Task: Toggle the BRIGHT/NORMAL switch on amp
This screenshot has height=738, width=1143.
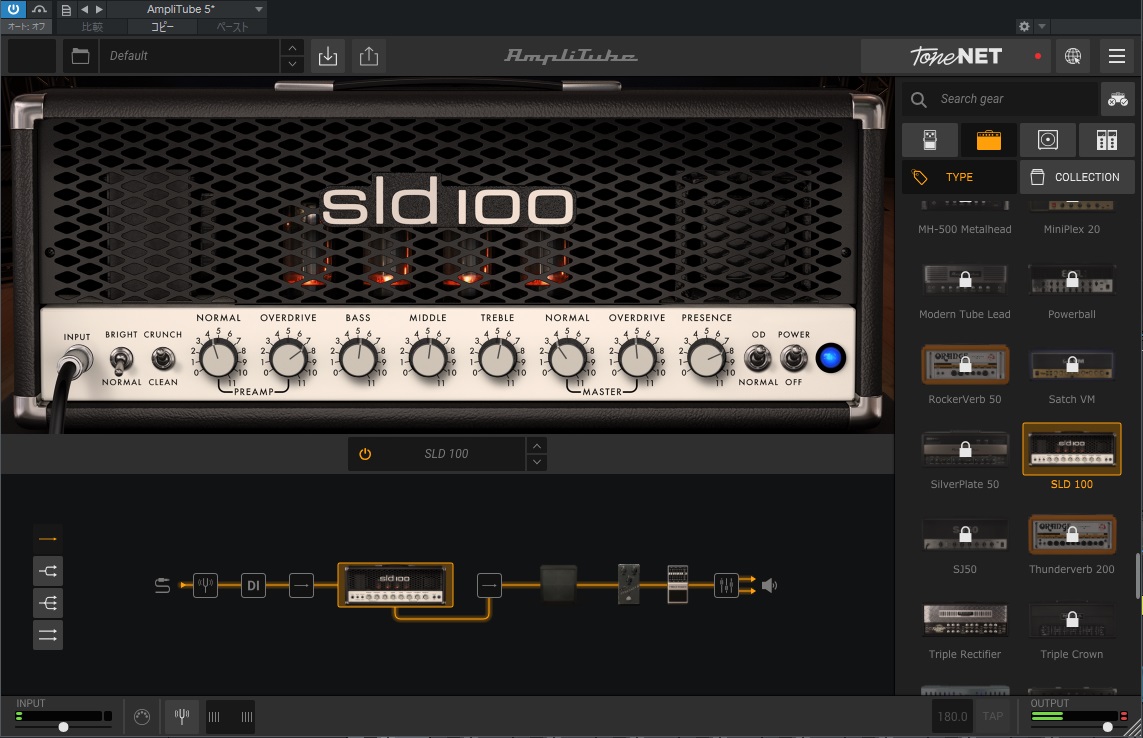Action: pos(122,359)
